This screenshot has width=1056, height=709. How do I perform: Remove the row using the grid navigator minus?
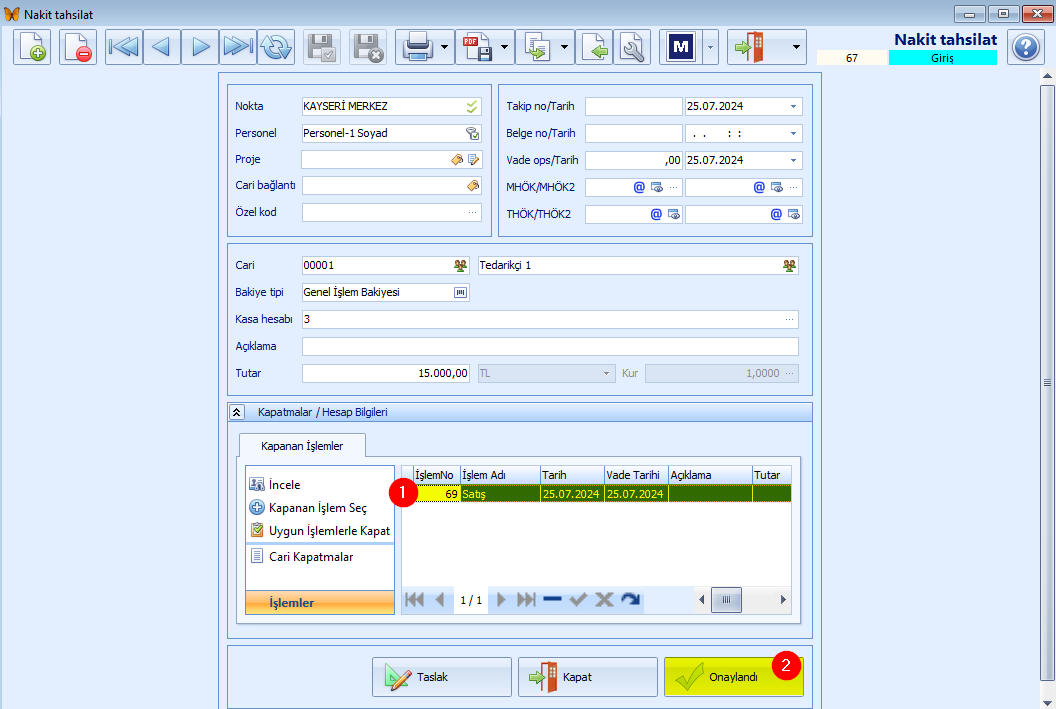click(x=552, y=600)
